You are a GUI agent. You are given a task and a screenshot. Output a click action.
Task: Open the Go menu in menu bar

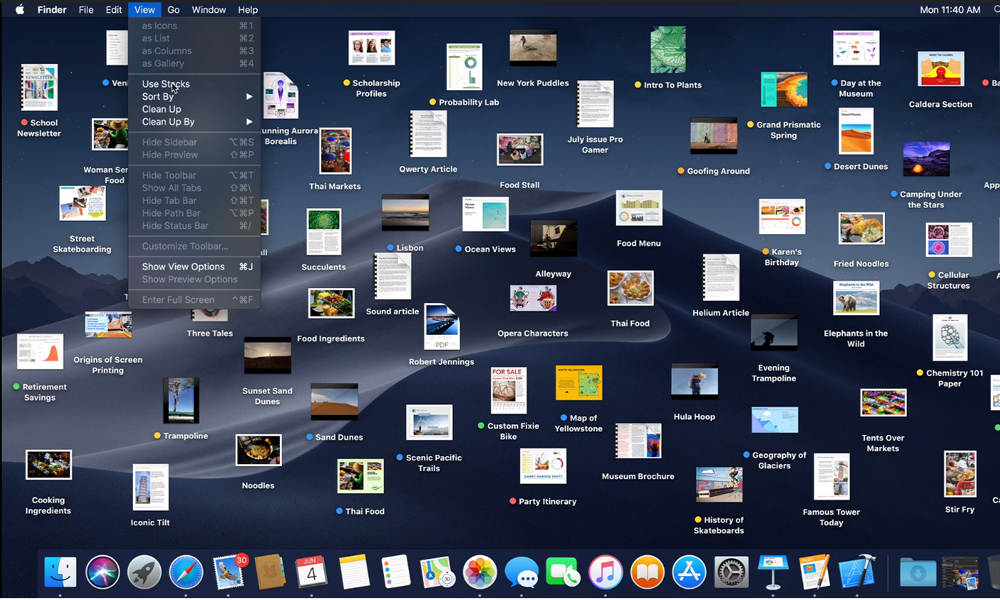point(174,10)
